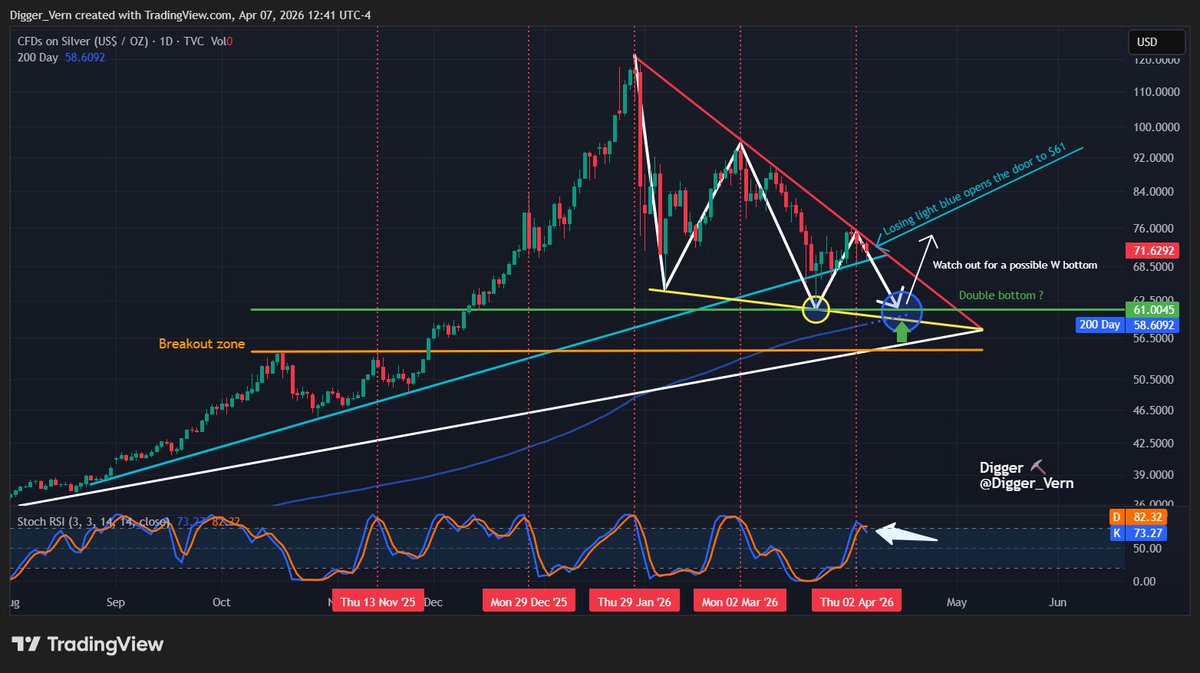This screenshot has width=1200, height=673.
Task: Click the 'Breakout zone' orange label
Action: [x=200, y=343]
